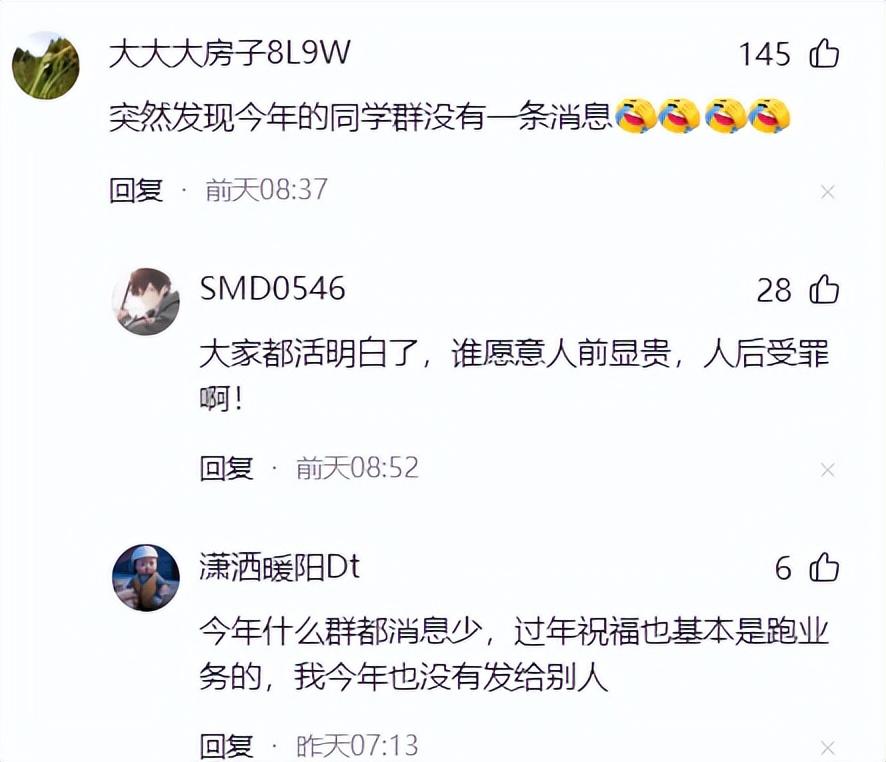Reply to the 大大大房子8L9W comment

pyautogui.click(x=136, y=190)
